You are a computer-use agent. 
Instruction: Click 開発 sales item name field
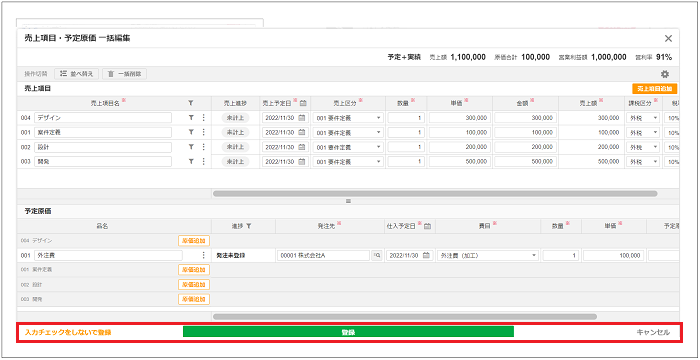click(x=103, y=161)
